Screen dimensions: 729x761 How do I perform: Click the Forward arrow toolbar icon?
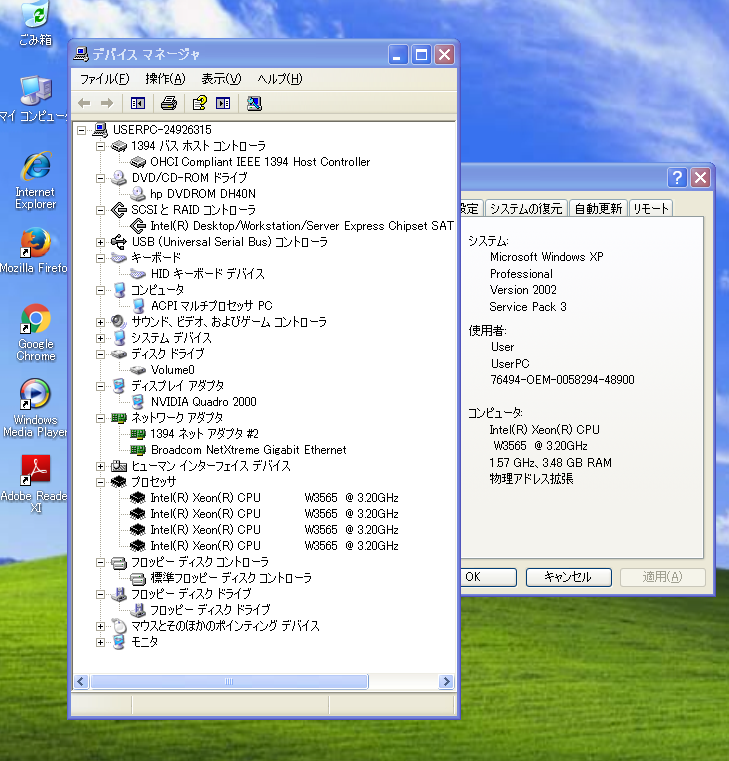coord(107,103)
